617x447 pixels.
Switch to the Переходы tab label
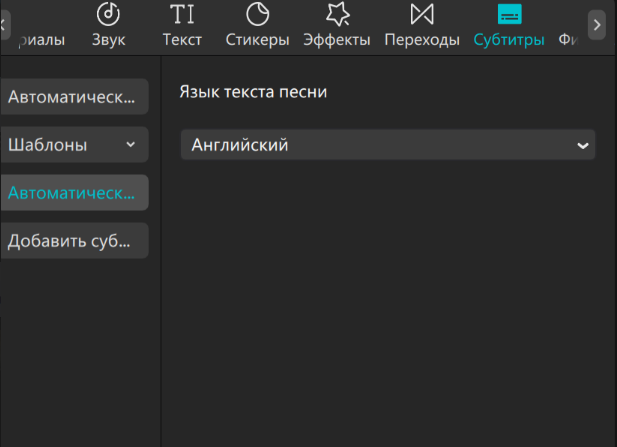(422, 40)
